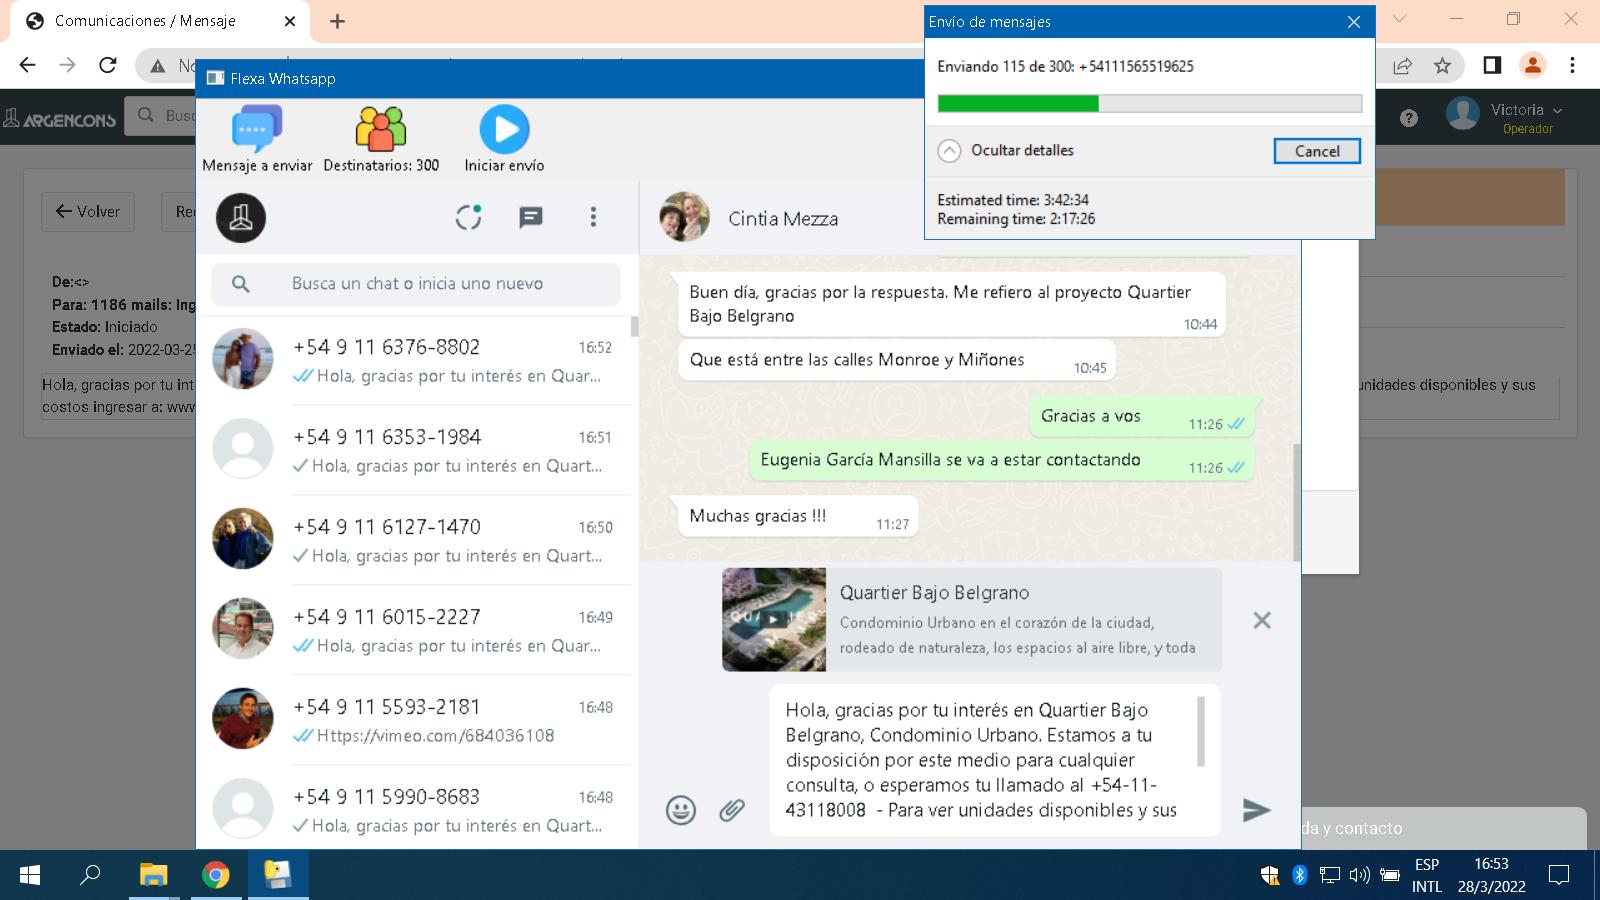Go forward in Chrome
Image resolution: width=1600 pixels, height=900 pixels.
click(x=67, y=65)
